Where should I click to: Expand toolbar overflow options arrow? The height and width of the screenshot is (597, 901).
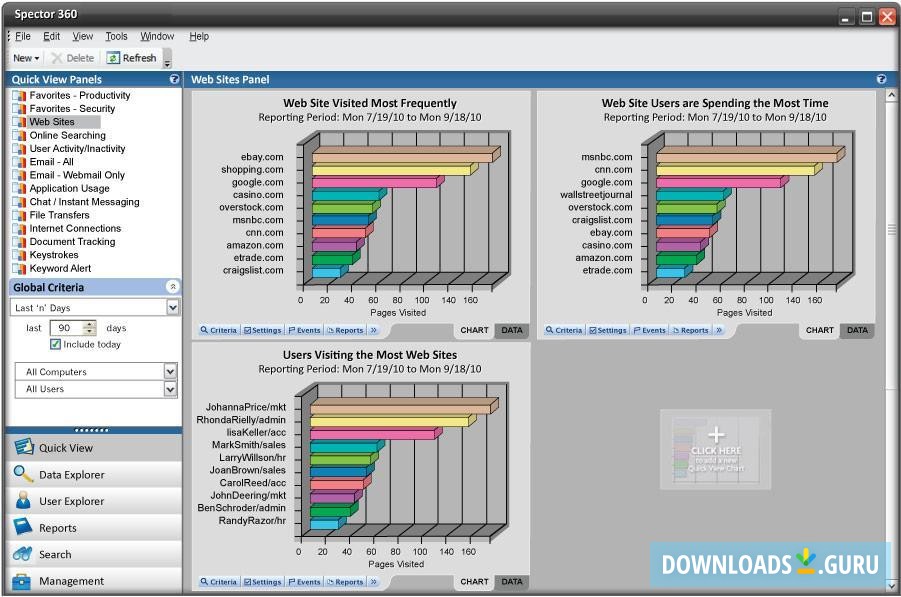(167, 59)
